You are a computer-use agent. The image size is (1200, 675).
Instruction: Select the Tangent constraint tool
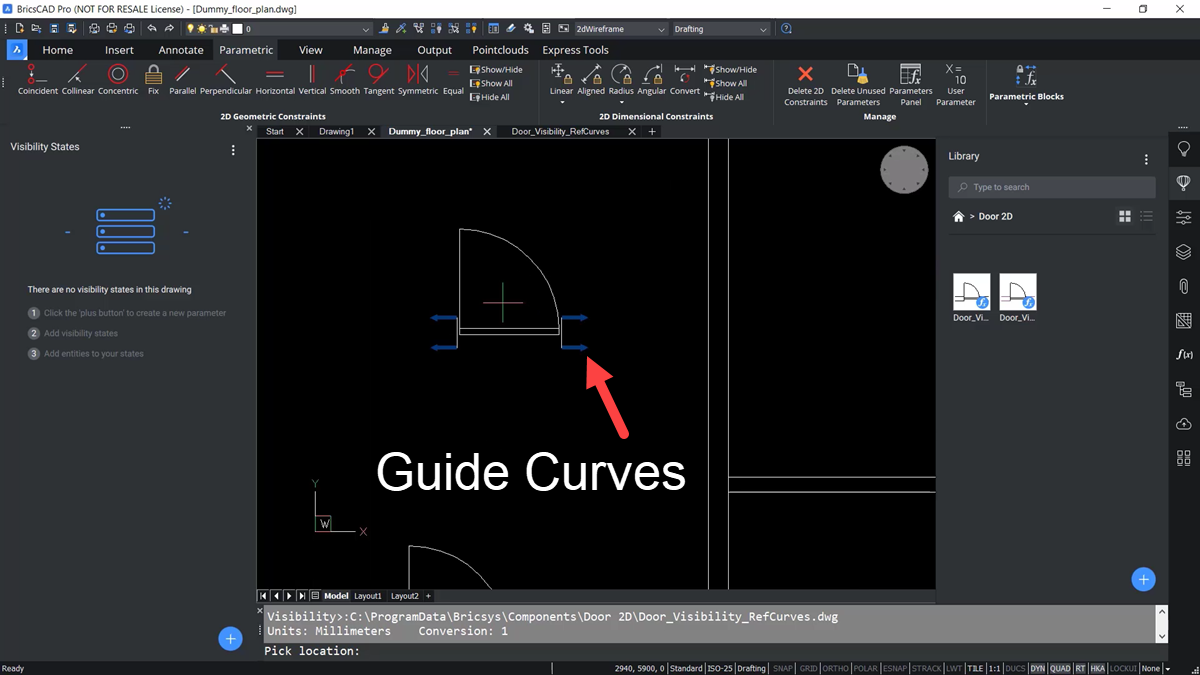pos(378,80)
